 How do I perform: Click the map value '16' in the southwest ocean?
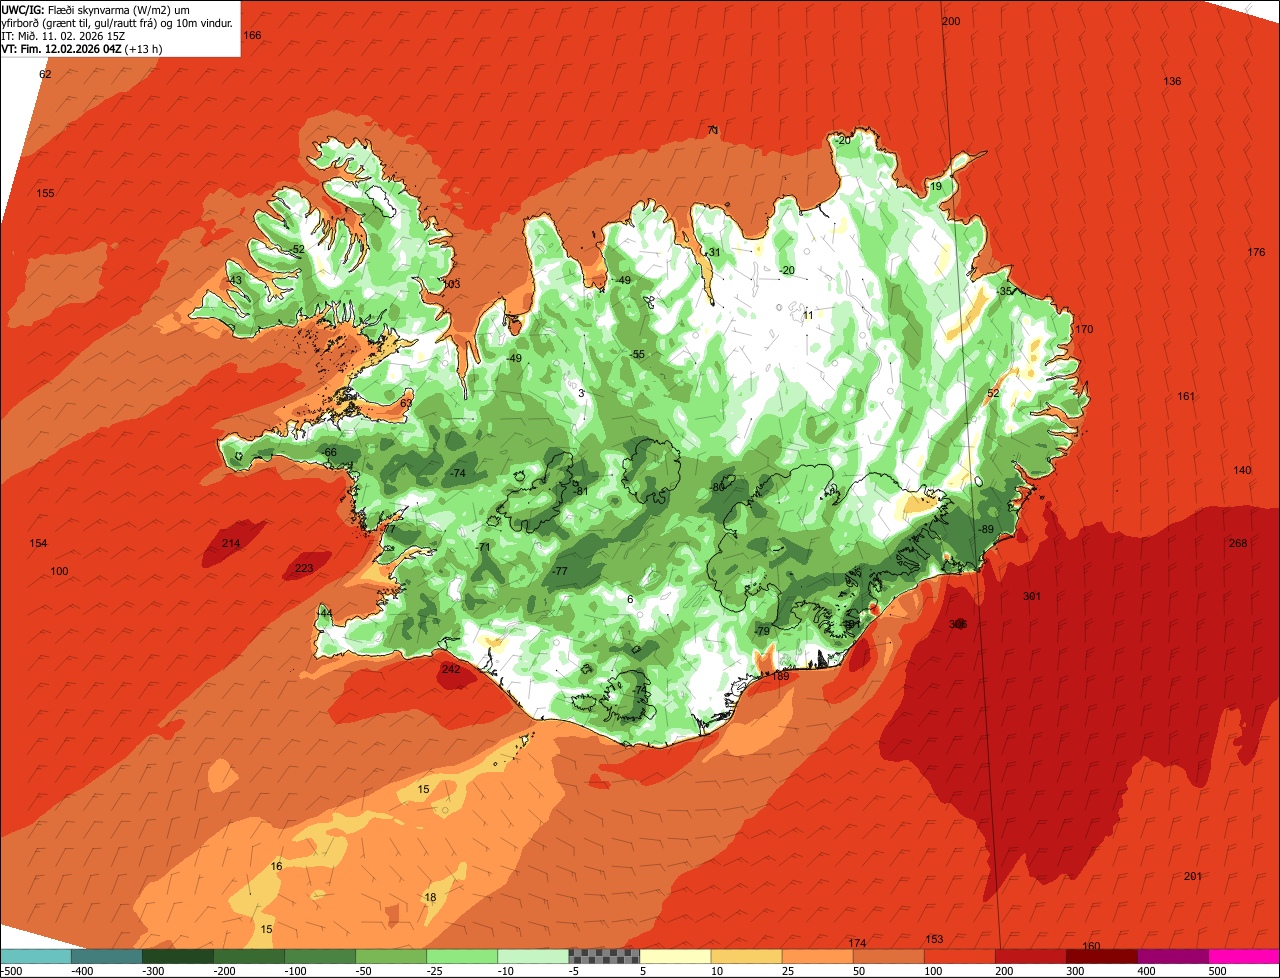coord(277,865)
